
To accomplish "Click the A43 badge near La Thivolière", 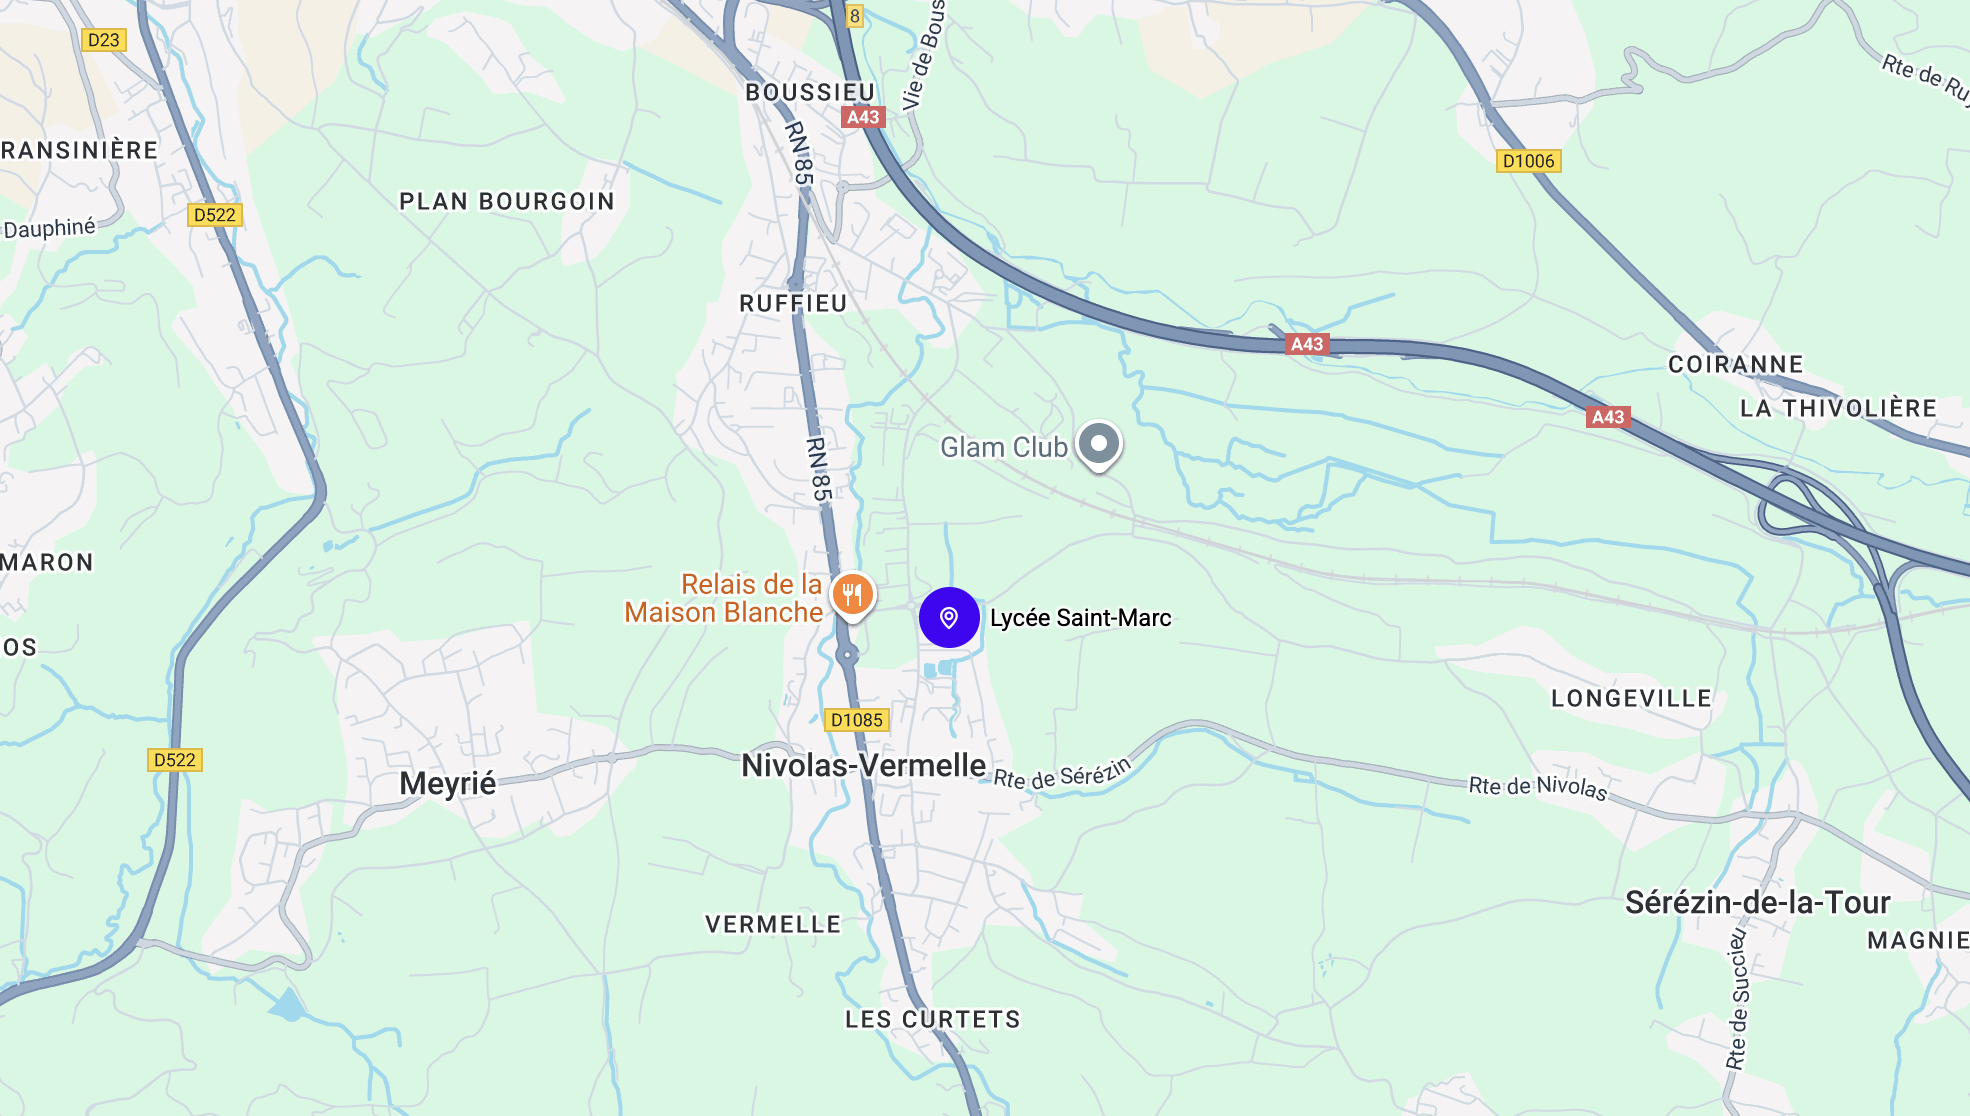I will pyautogui.click(x=1608, y=417).
